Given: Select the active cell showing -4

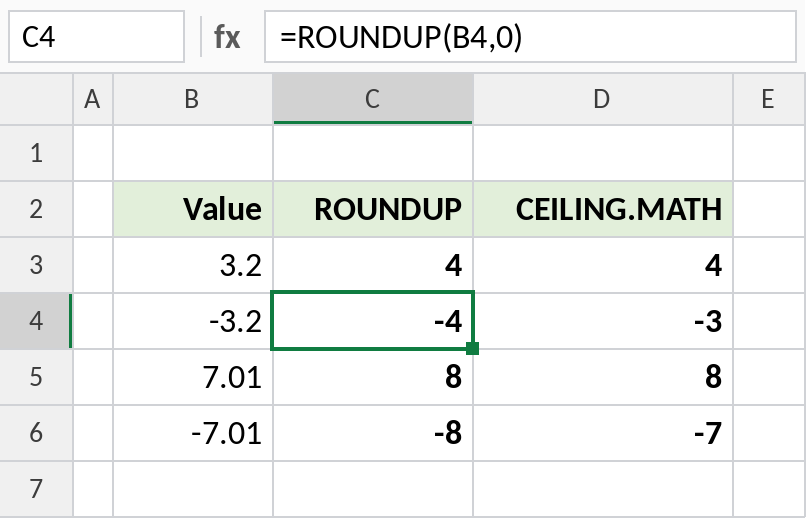Looking at the screenshot, I should [x=373, y=321].
